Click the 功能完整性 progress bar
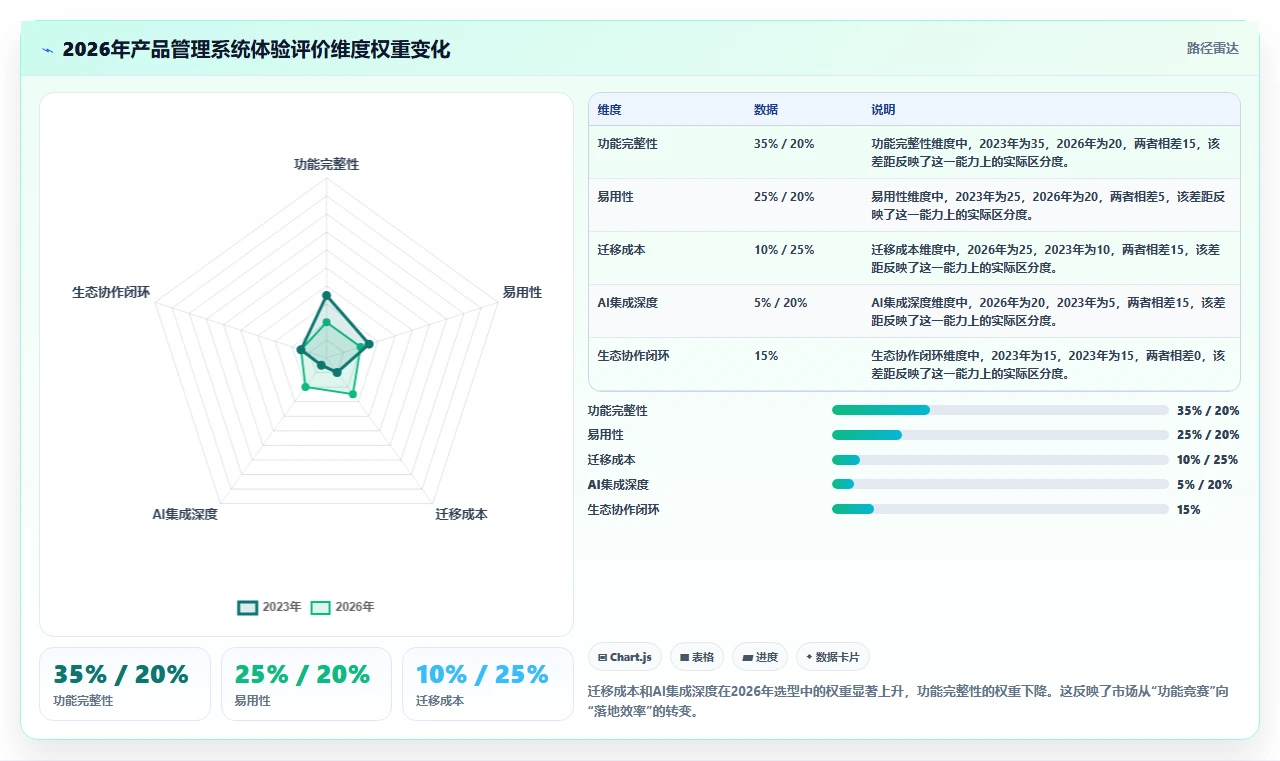 pyautogui.click(x=1000, y=410)
